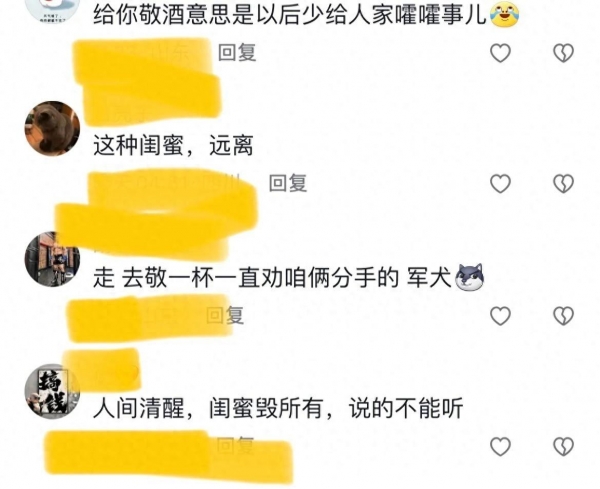Reply to the 人间清醒 comment

click(235, 445)
